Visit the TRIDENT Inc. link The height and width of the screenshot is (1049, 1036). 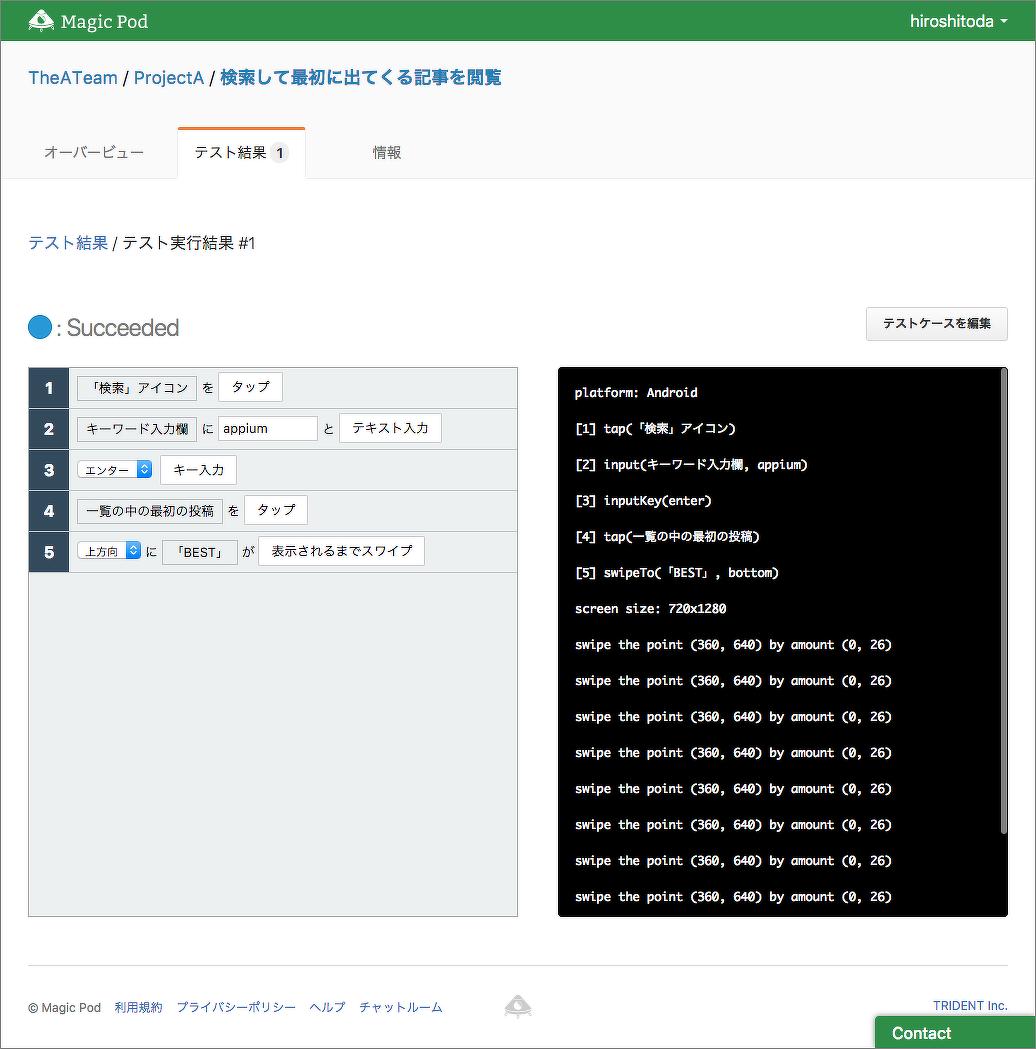(970, 1006)
